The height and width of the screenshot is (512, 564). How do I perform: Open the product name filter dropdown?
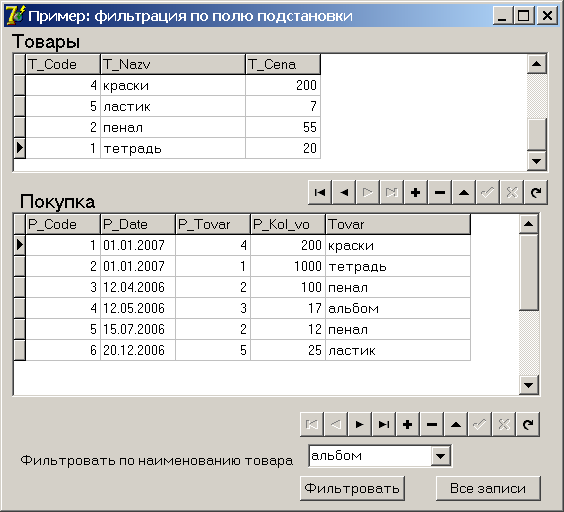pyautogui.click(x=440, y=456)
